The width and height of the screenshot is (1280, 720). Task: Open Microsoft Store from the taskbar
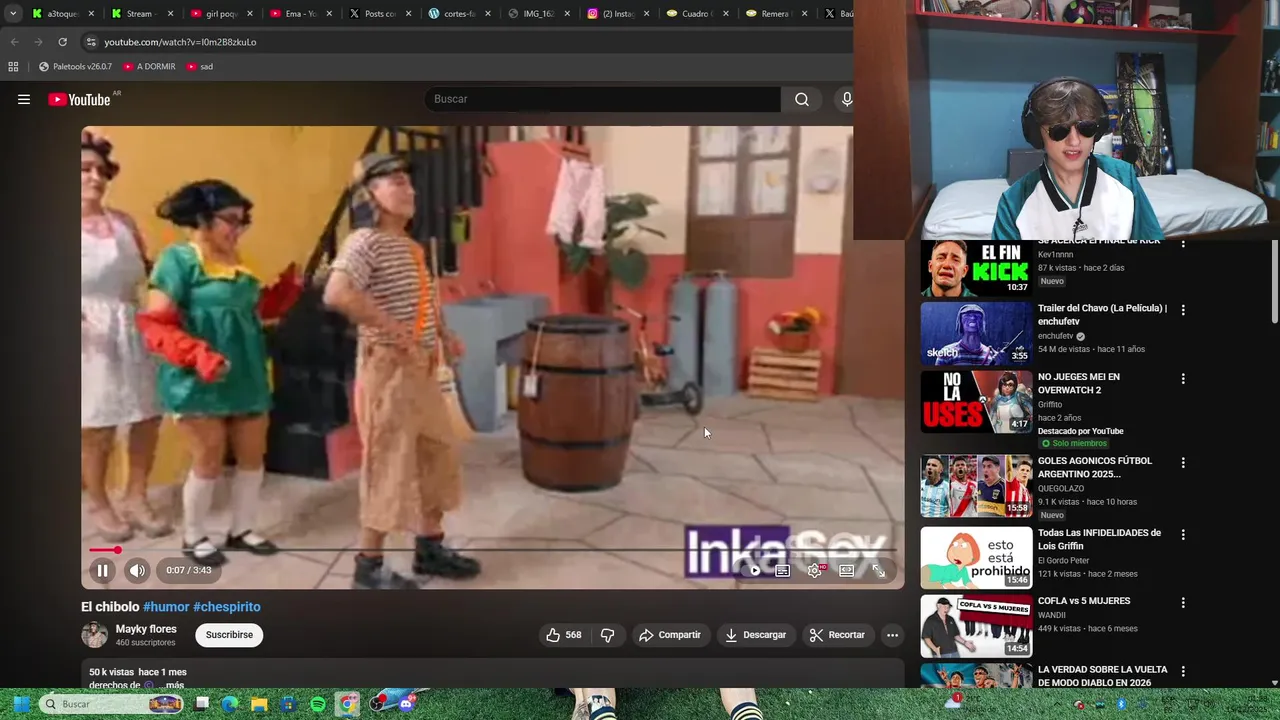coord(289,704)
